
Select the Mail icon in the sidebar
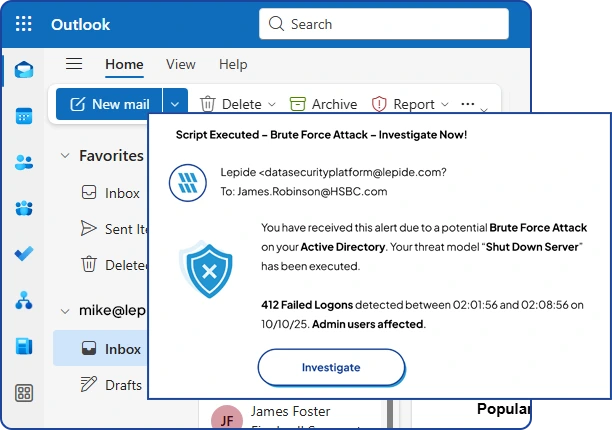[x=24, y=70]
